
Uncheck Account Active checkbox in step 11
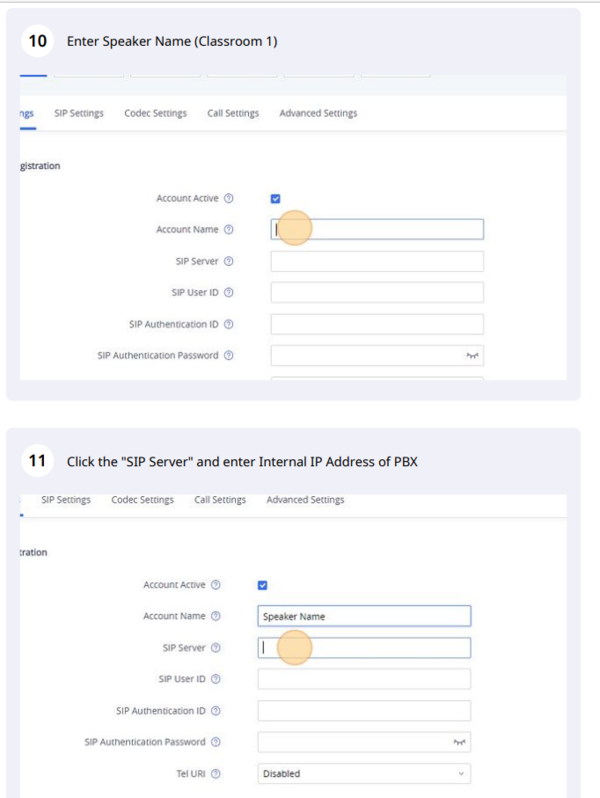click(x=263, y=585)
